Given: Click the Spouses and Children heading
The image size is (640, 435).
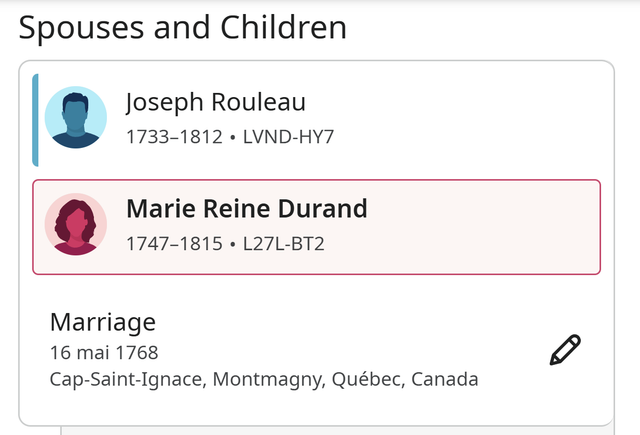Looking at the screenshot, I should tap(182, 27).
